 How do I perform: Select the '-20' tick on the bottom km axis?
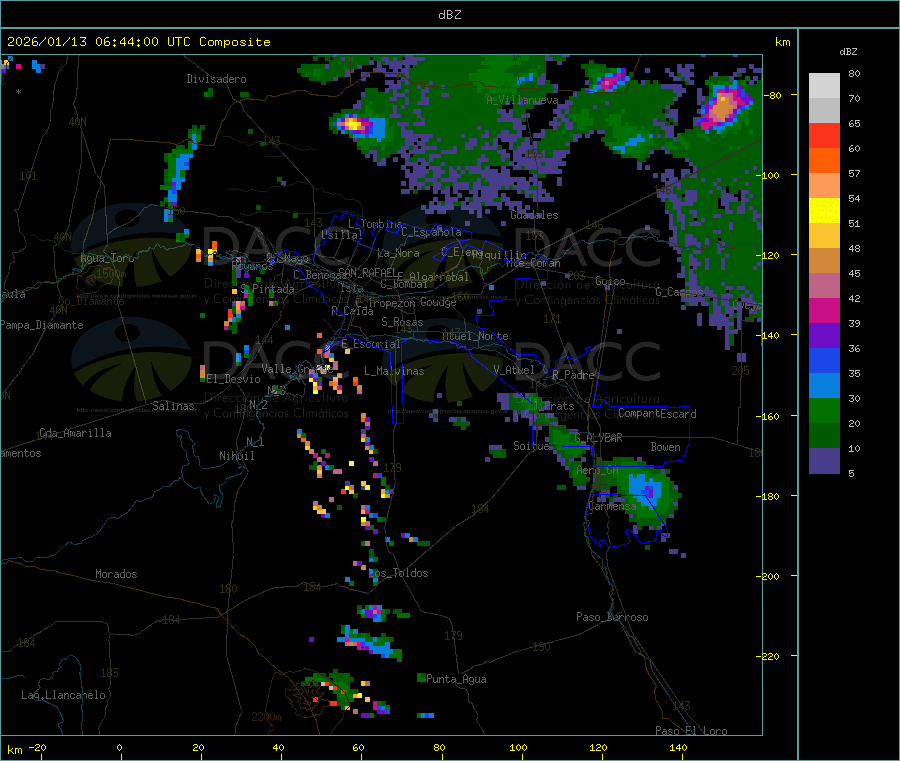37,747
